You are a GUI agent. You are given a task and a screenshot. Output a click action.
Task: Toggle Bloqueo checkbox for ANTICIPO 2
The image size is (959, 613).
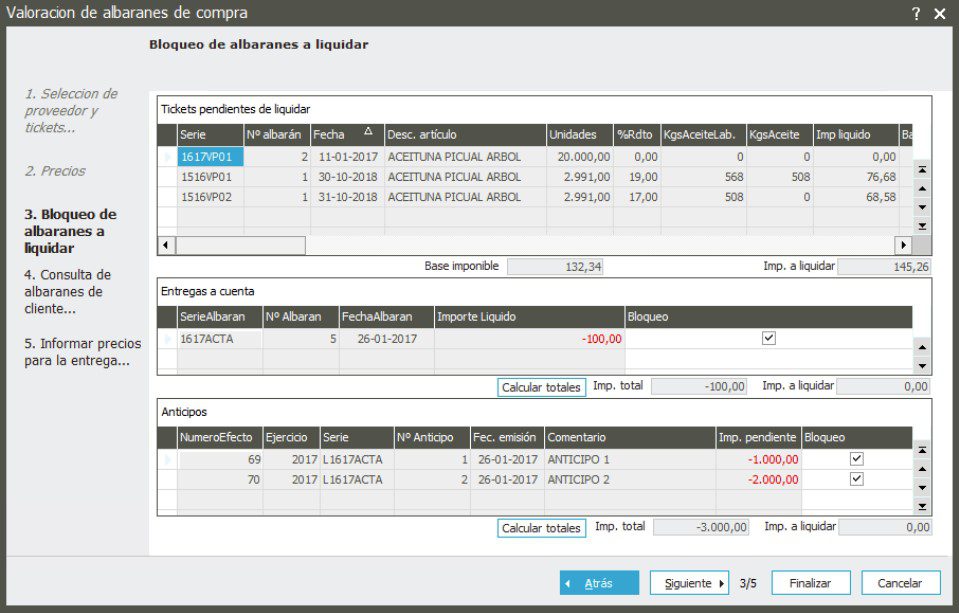[856, 479]
